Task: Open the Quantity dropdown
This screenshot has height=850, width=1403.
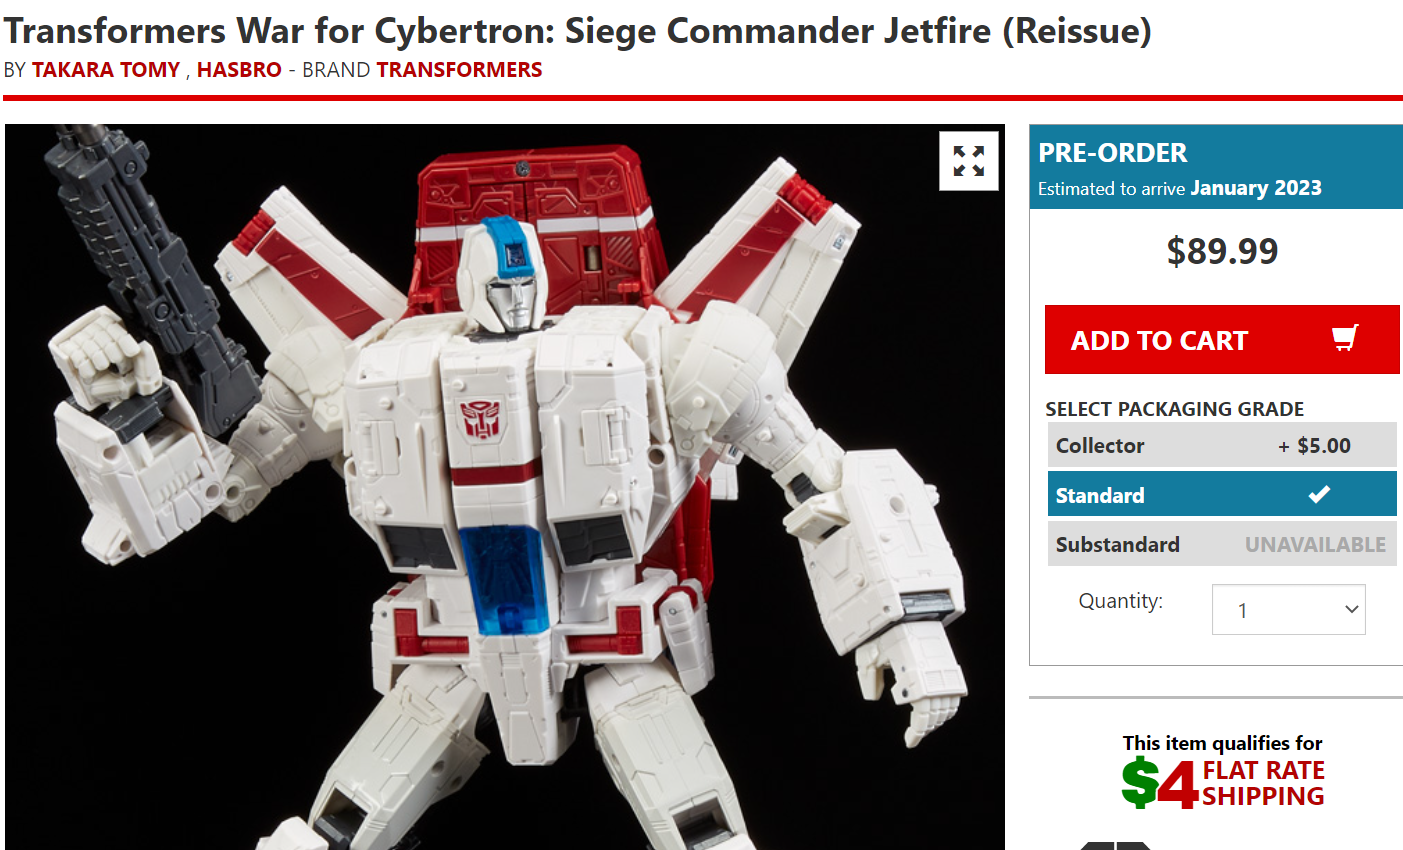Action: coord(1288,609)
